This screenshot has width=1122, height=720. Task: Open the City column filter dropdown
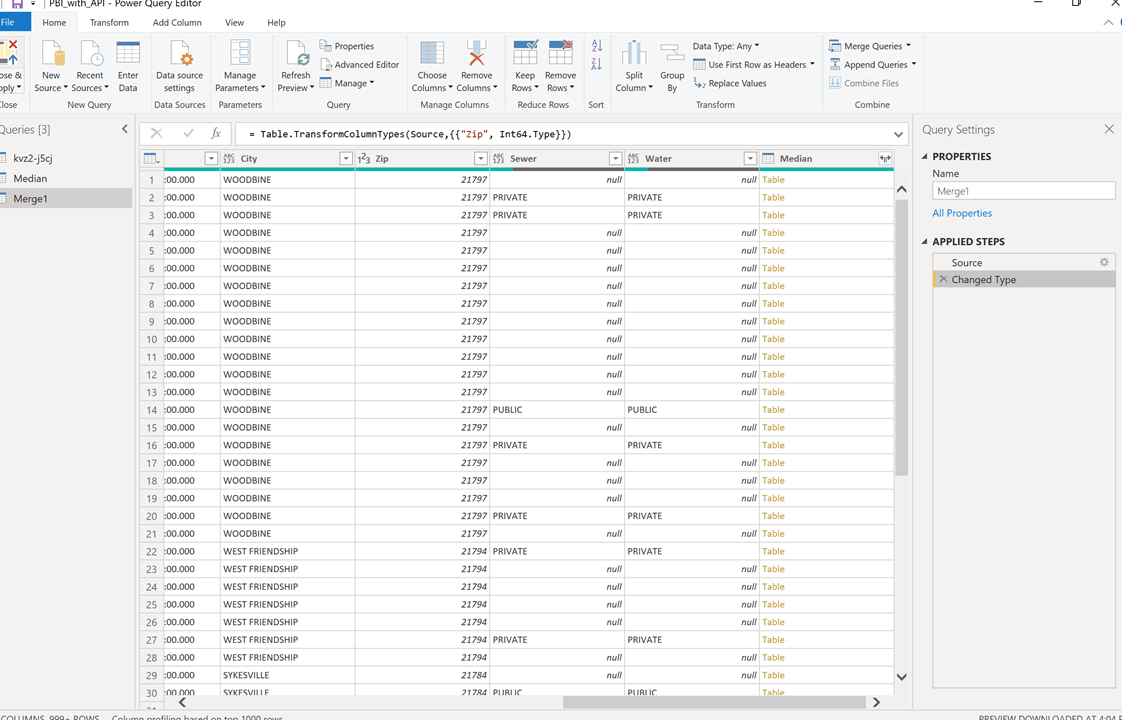coord(346,159)
